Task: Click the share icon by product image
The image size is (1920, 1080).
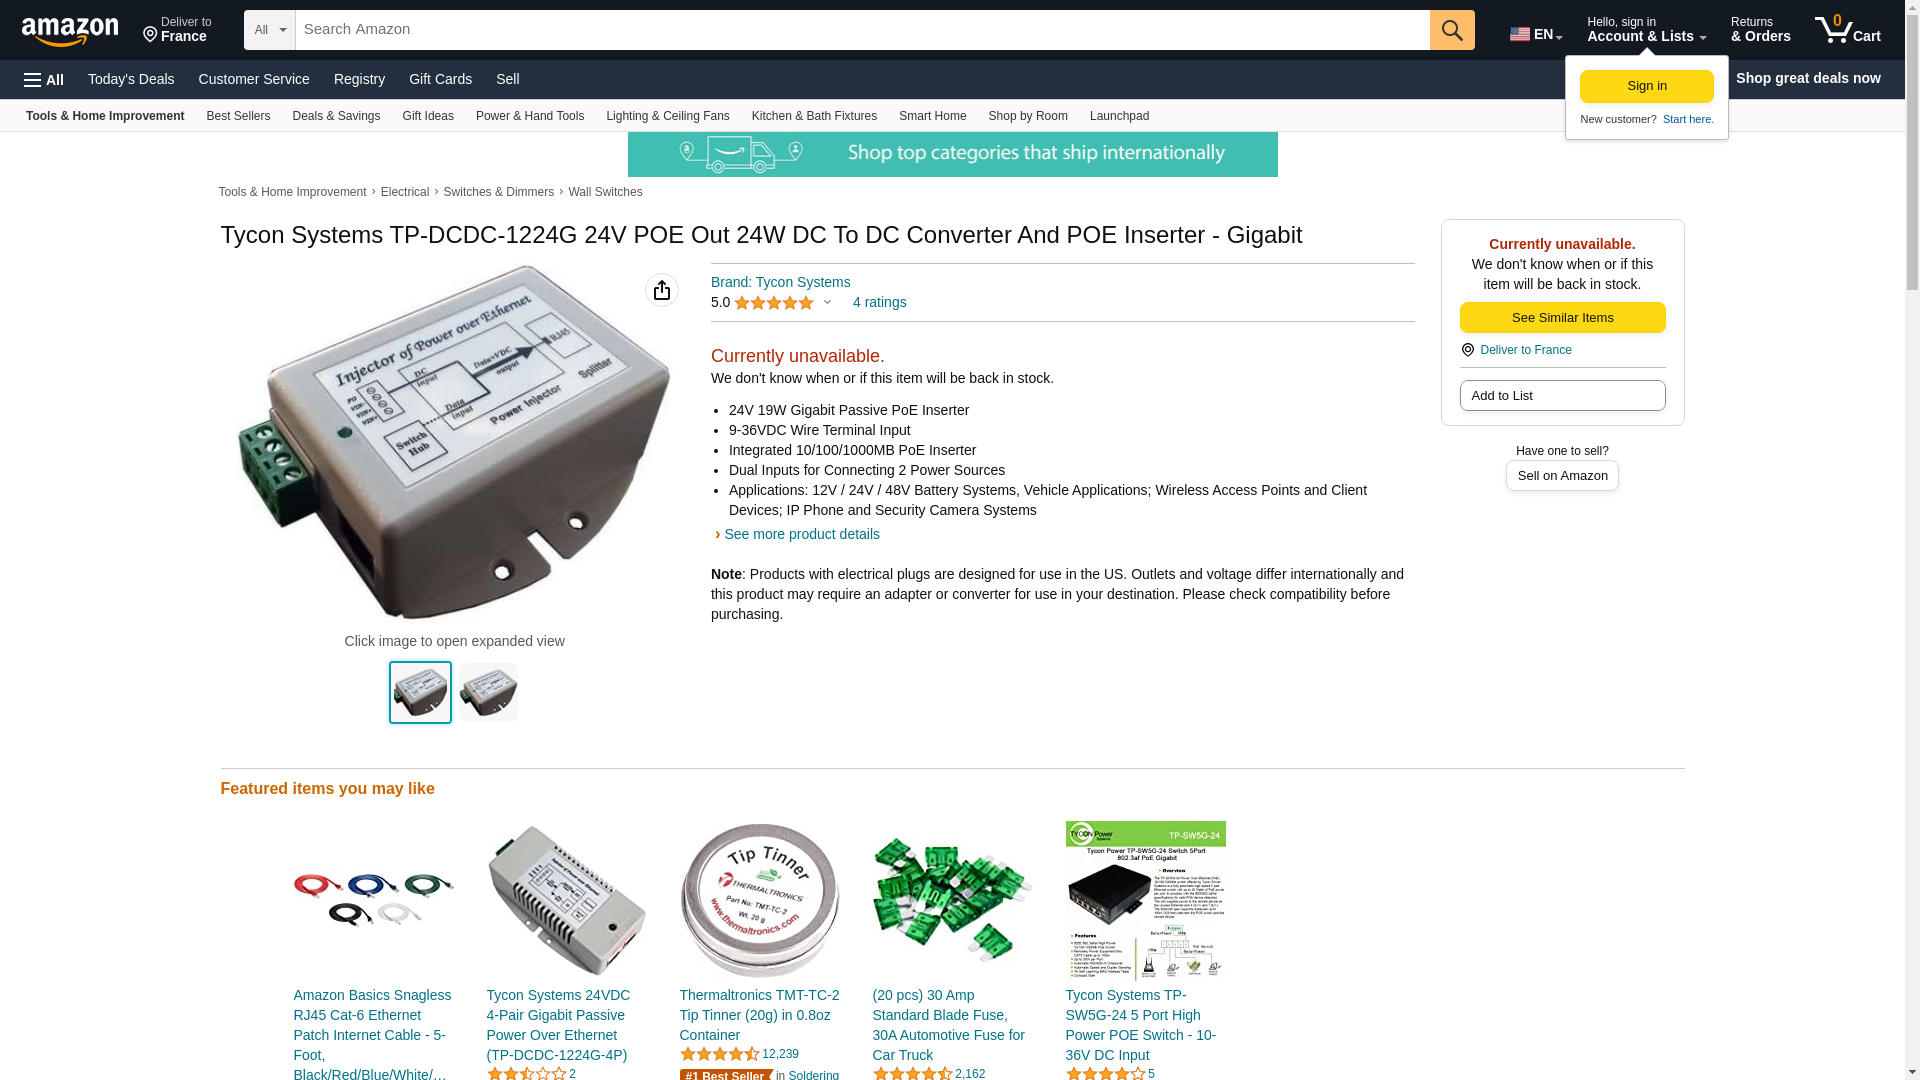Action: pos(661,290)
